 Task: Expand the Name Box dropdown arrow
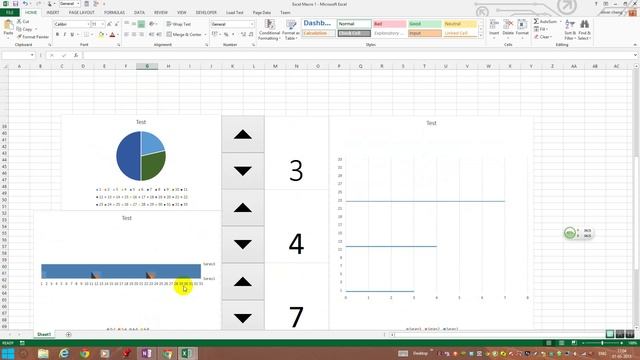(32, 55)
